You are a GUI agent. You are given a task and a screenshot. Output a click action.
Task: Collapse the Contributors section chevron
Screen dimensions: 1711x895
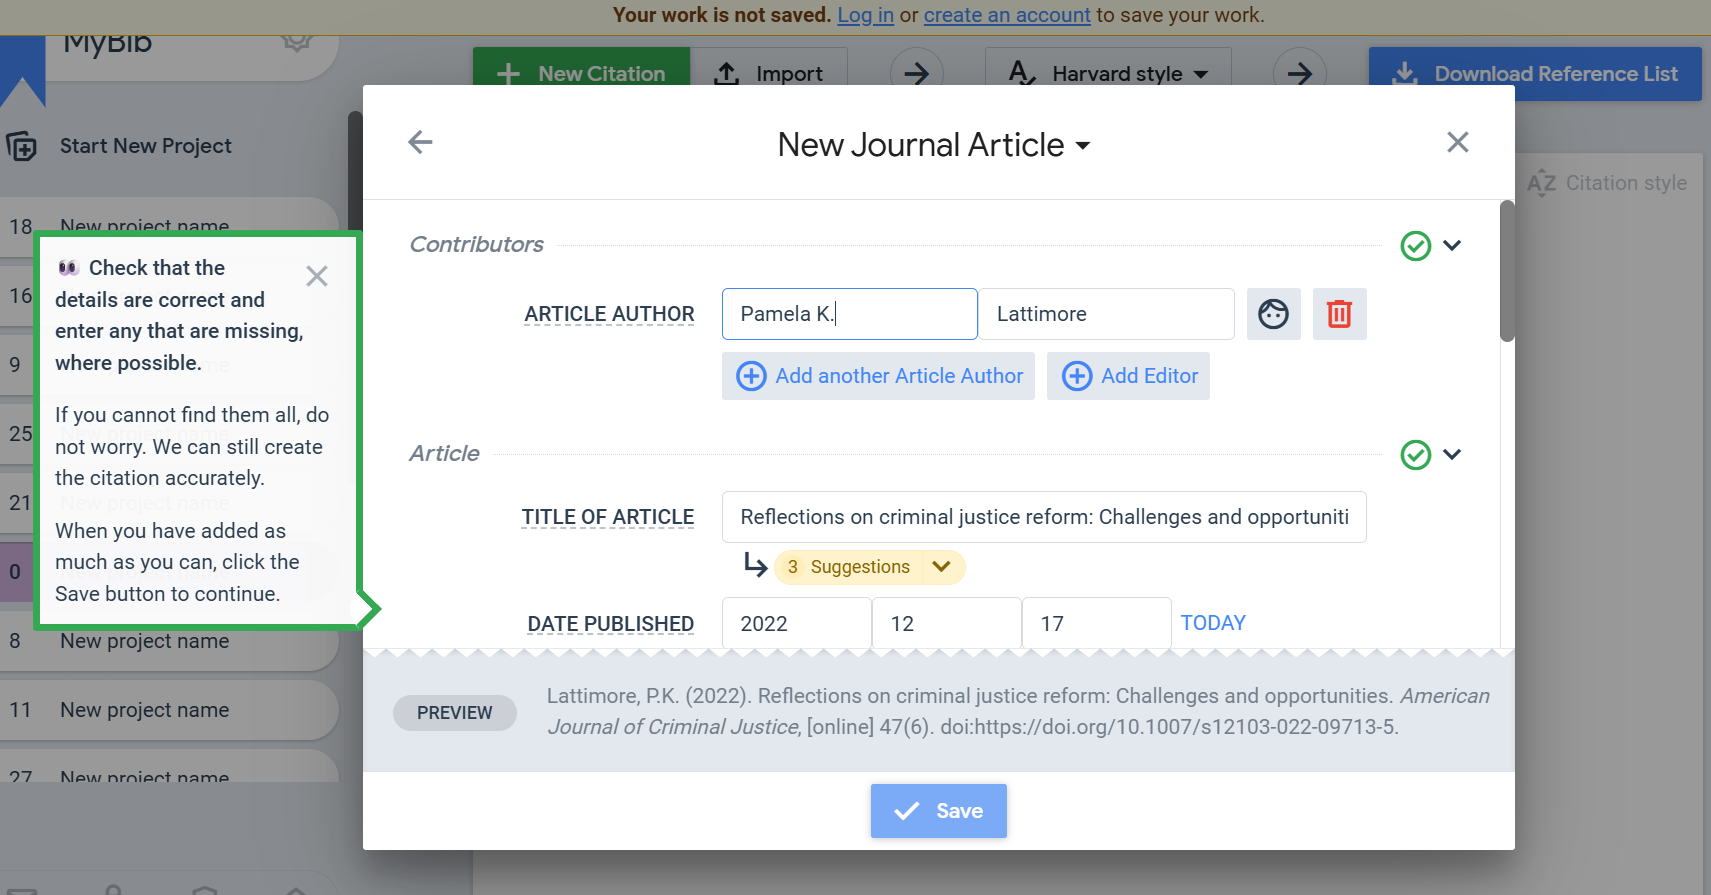point(1453,246)
